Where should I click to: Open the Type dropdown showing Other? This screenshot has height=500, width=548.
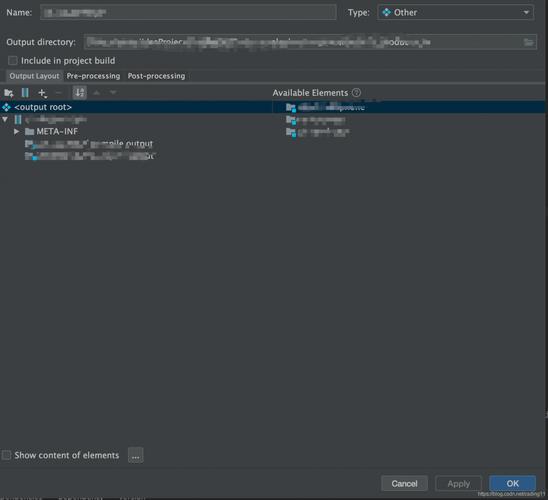455,13
